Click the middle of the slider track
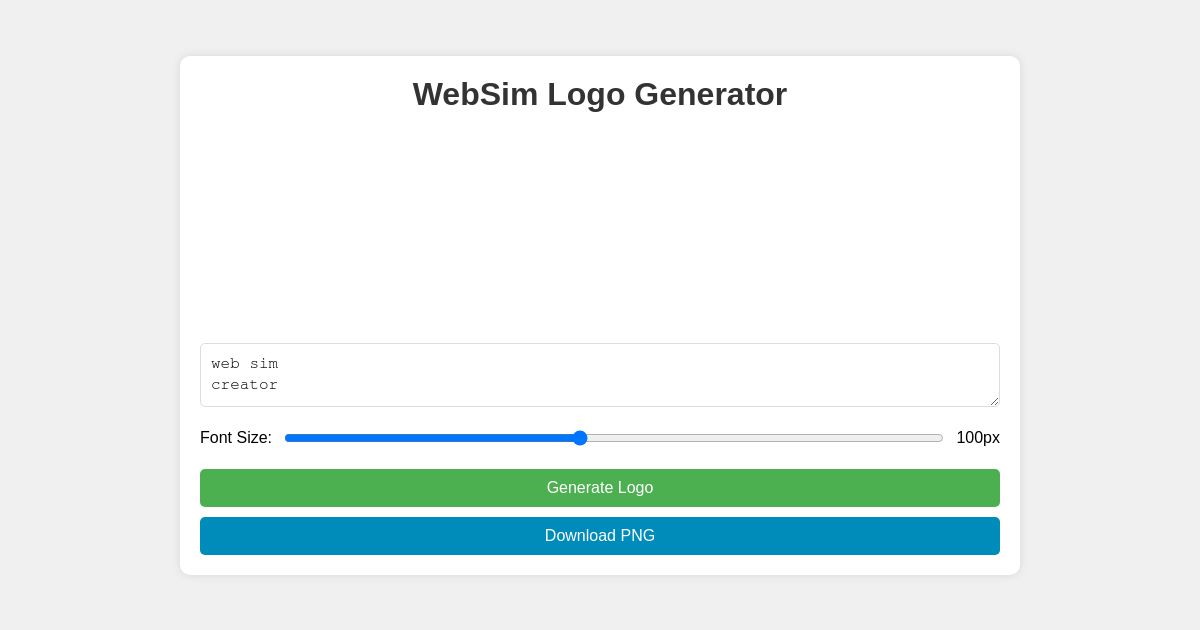Image resolution: width=1200 pixels, height=630 pixels. coord(615,438)
